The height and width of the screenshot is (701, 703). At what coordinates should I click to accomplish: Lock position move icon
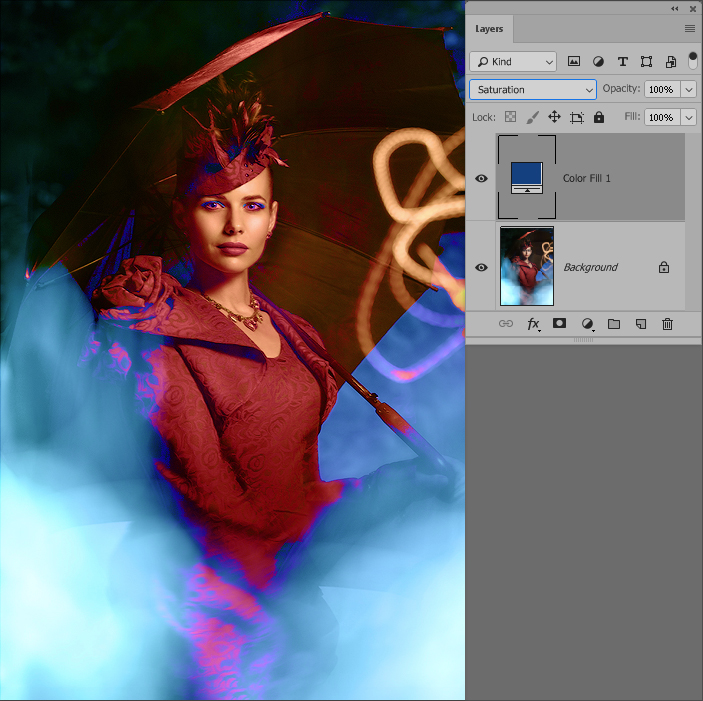(x=555, y=117)
